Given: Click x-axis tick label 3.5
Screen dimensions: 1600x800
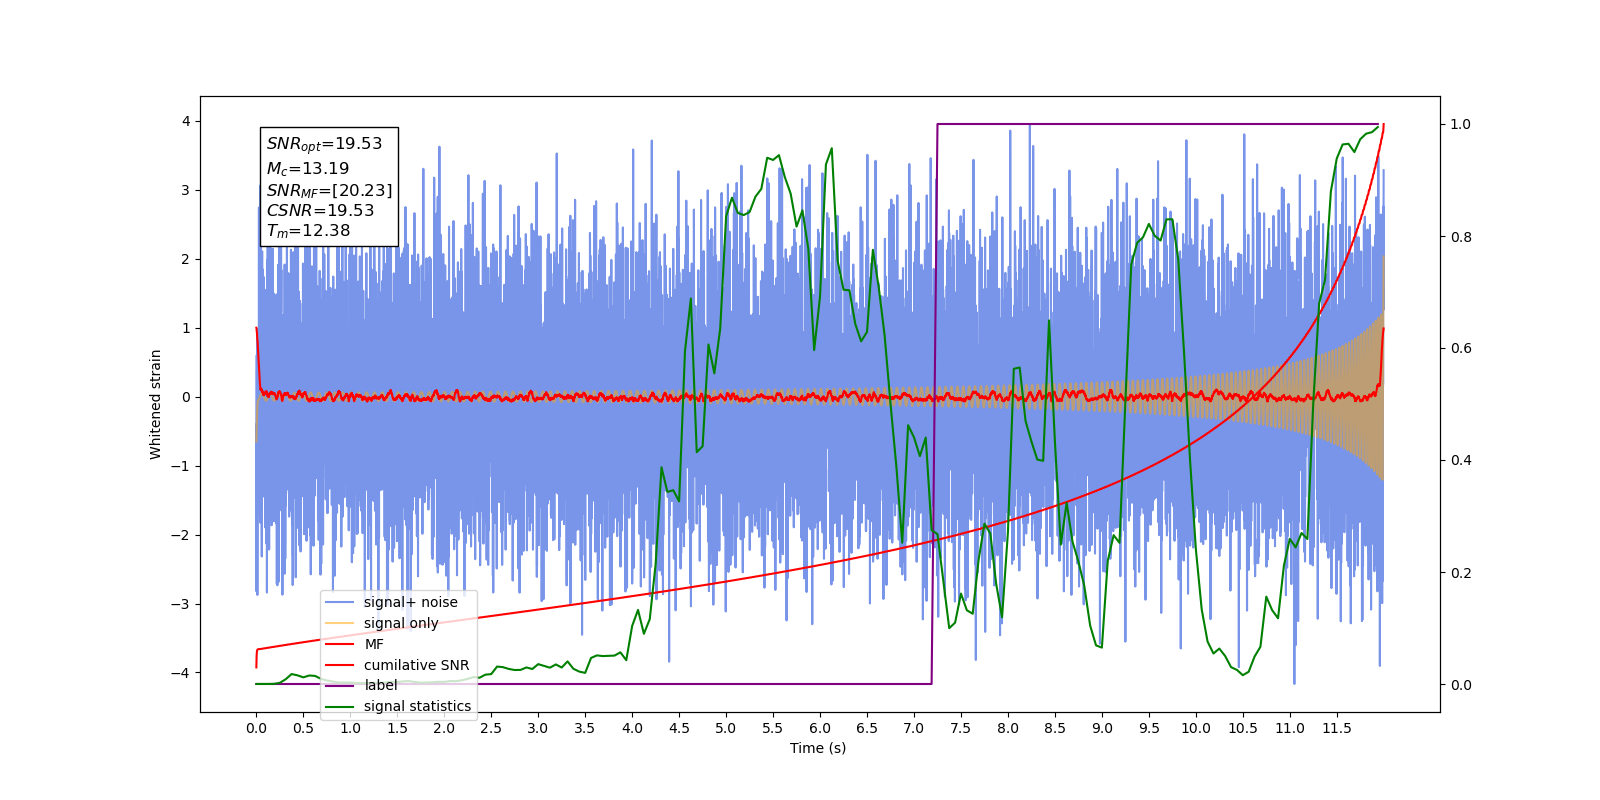Looking at the screenshot, I should [x=585, y=728].
